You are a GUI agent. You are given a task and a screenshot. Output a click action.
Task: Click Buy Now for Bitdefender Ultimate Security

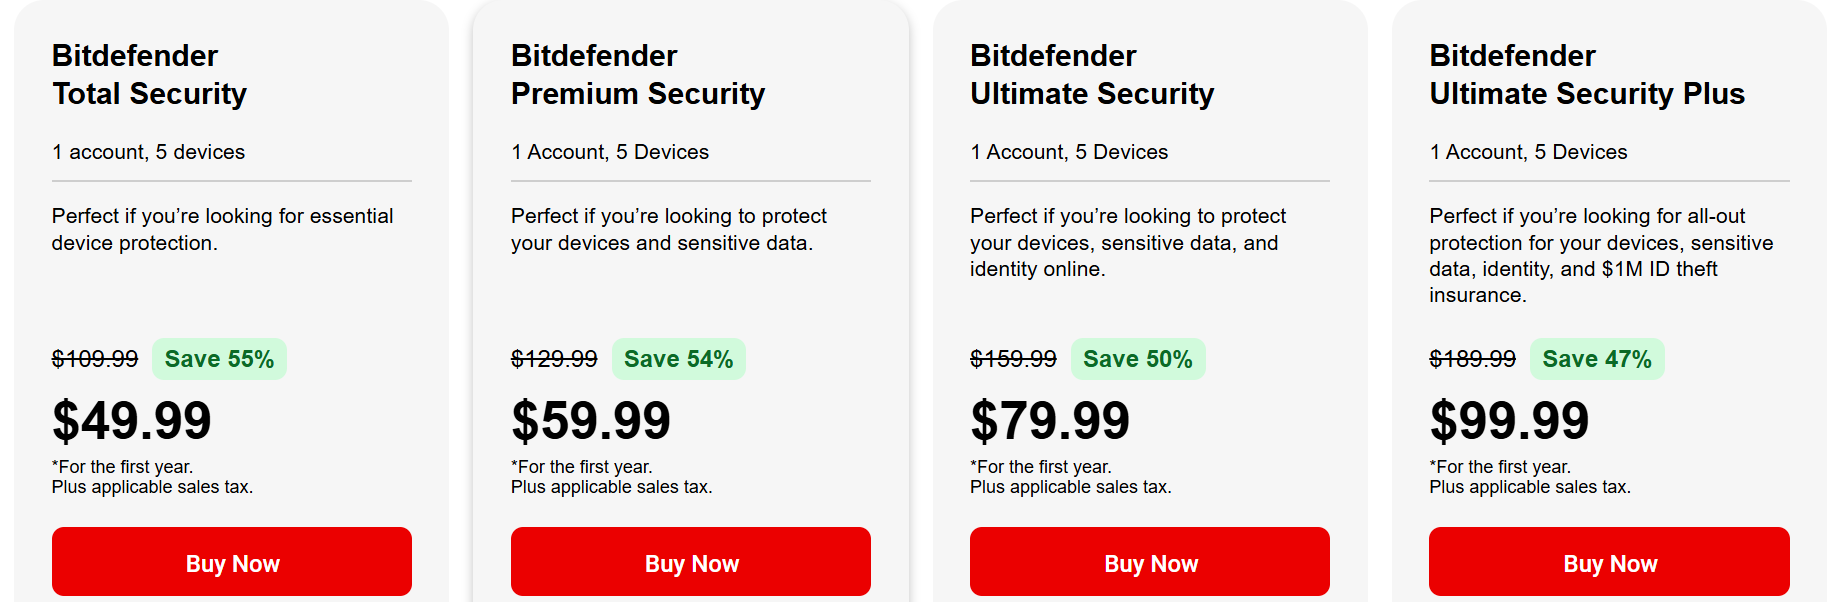point(1149,562)
